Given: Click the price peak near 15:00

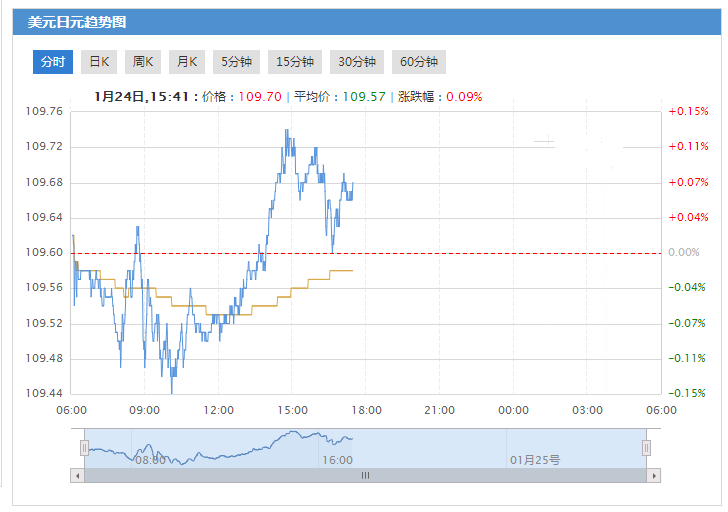Looking at the screenshot, I should tap(288, 130).
